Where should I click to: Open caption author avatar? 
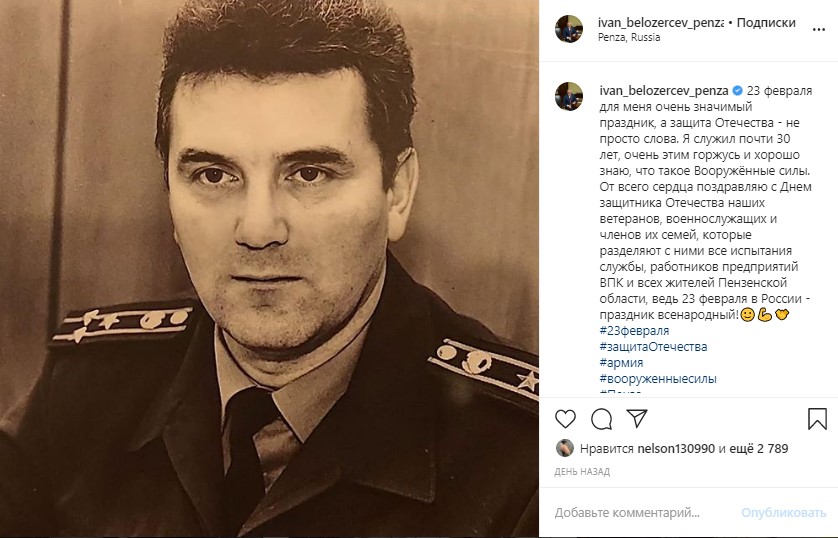coord(569,96)
